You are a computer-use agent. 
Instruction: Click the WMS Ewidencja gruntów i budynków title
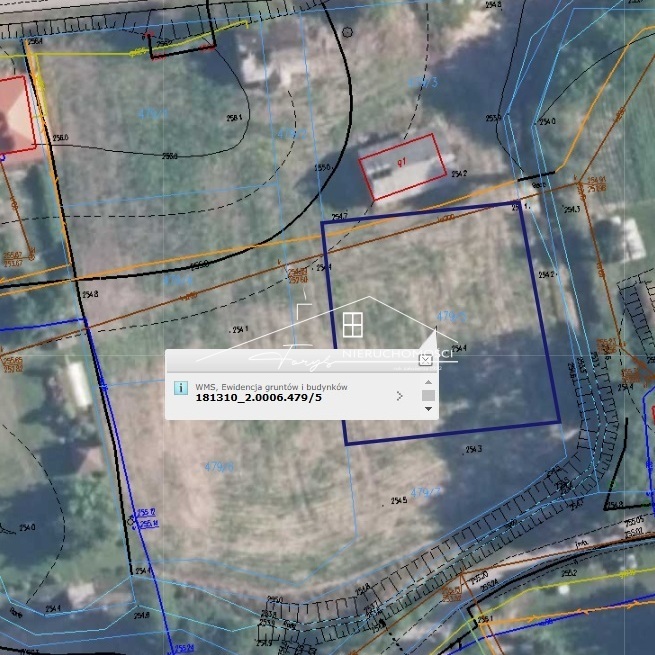pyautogui.click(x=271, y=386)
